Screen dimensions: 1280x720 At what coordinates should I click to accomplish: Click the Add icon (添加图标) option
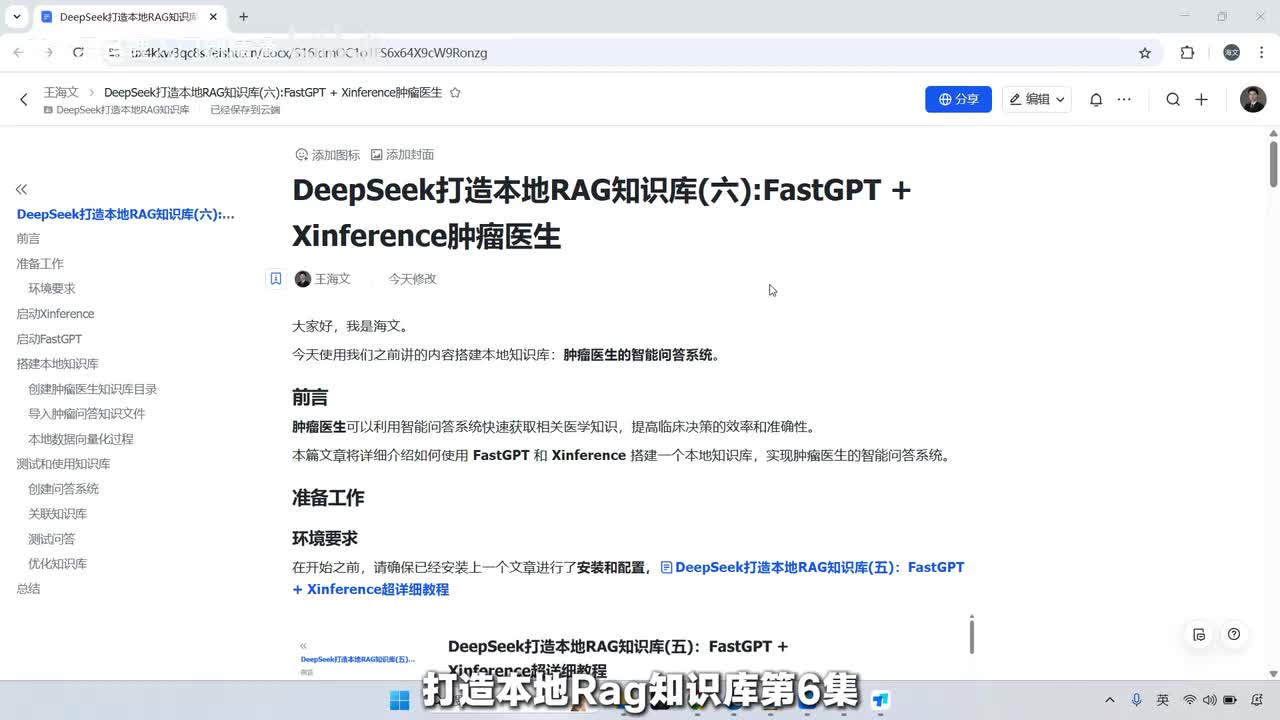(327, 155)
